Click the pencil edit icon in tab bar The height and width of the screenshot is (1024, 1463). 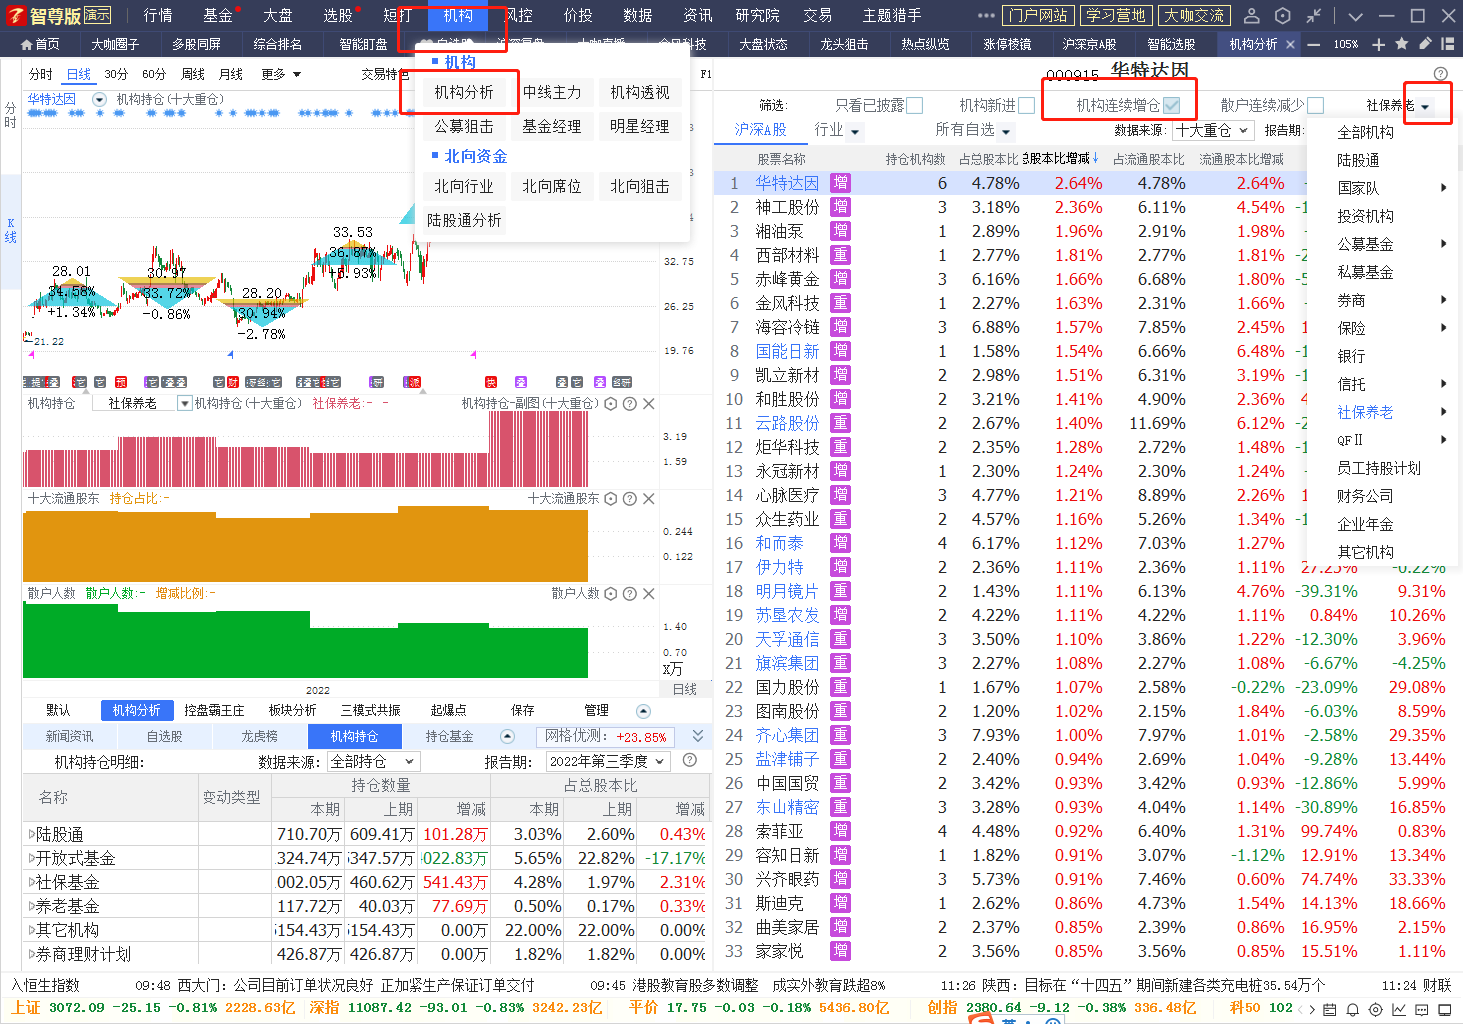point(1425,44)
